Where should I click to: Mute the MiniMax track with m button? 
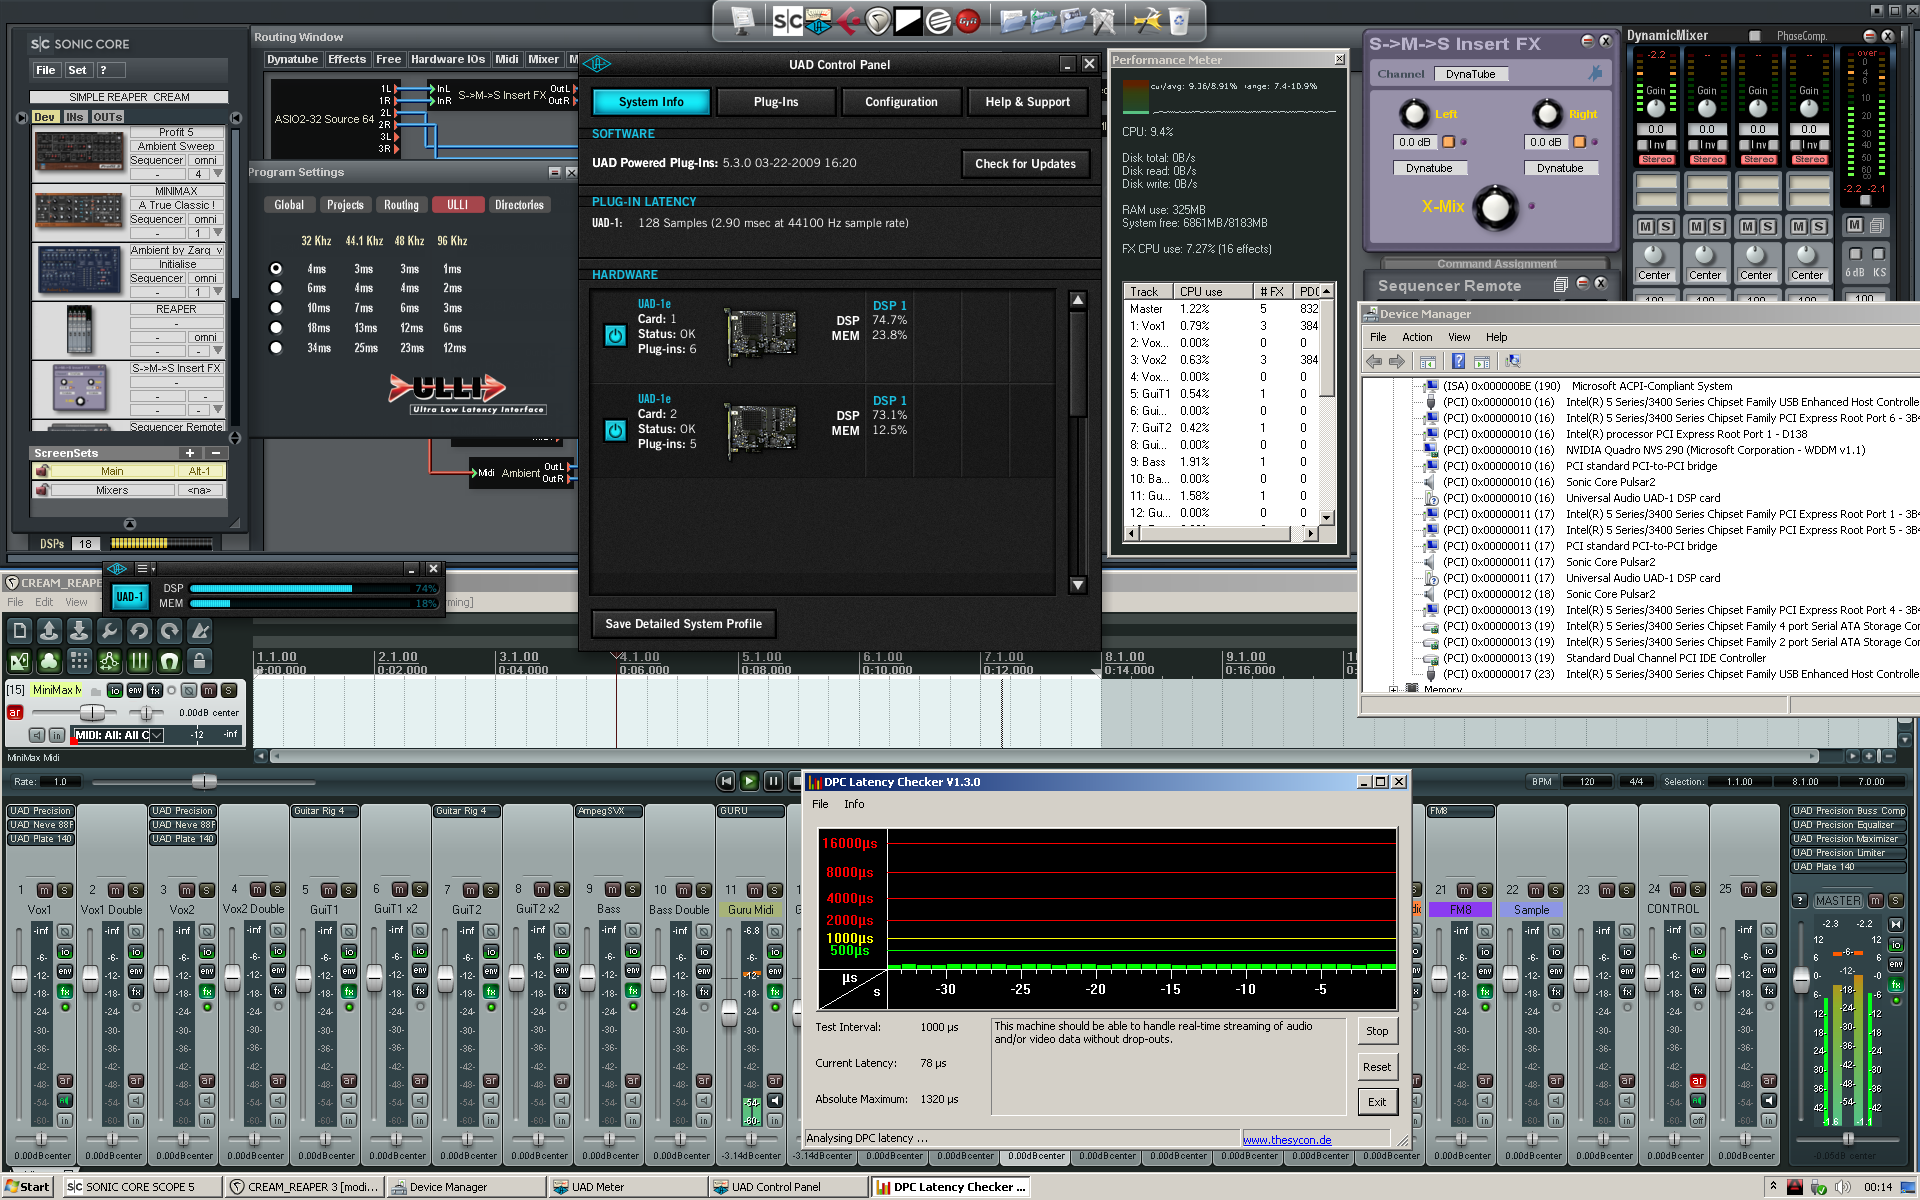point(208,690)
